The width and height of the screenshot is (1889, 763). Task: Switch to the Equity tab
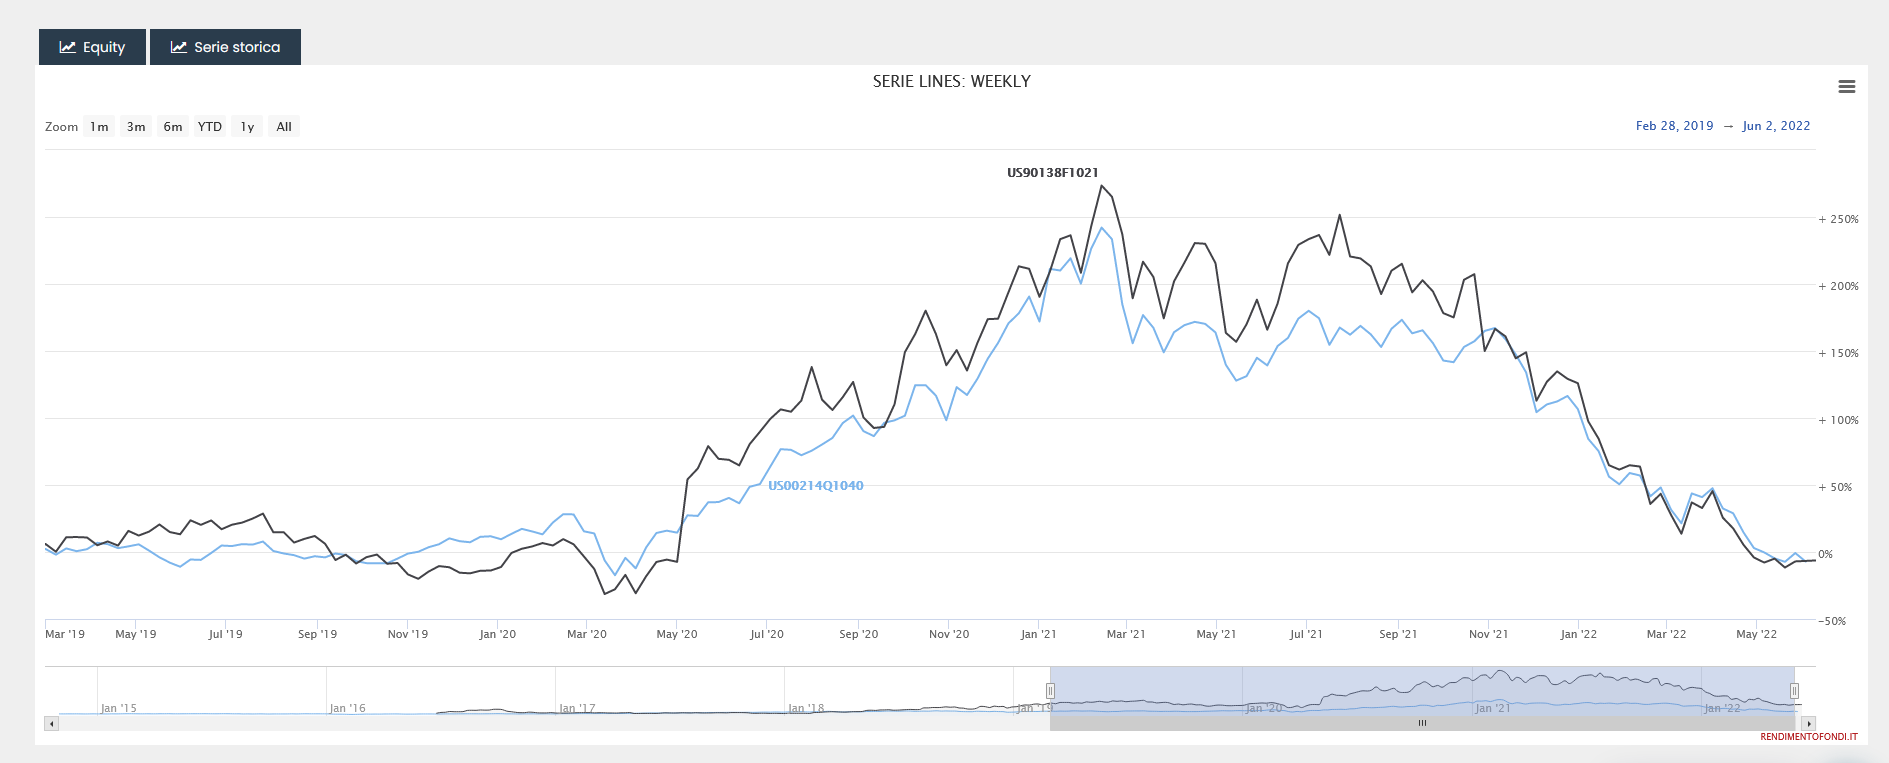pos(92,47)
